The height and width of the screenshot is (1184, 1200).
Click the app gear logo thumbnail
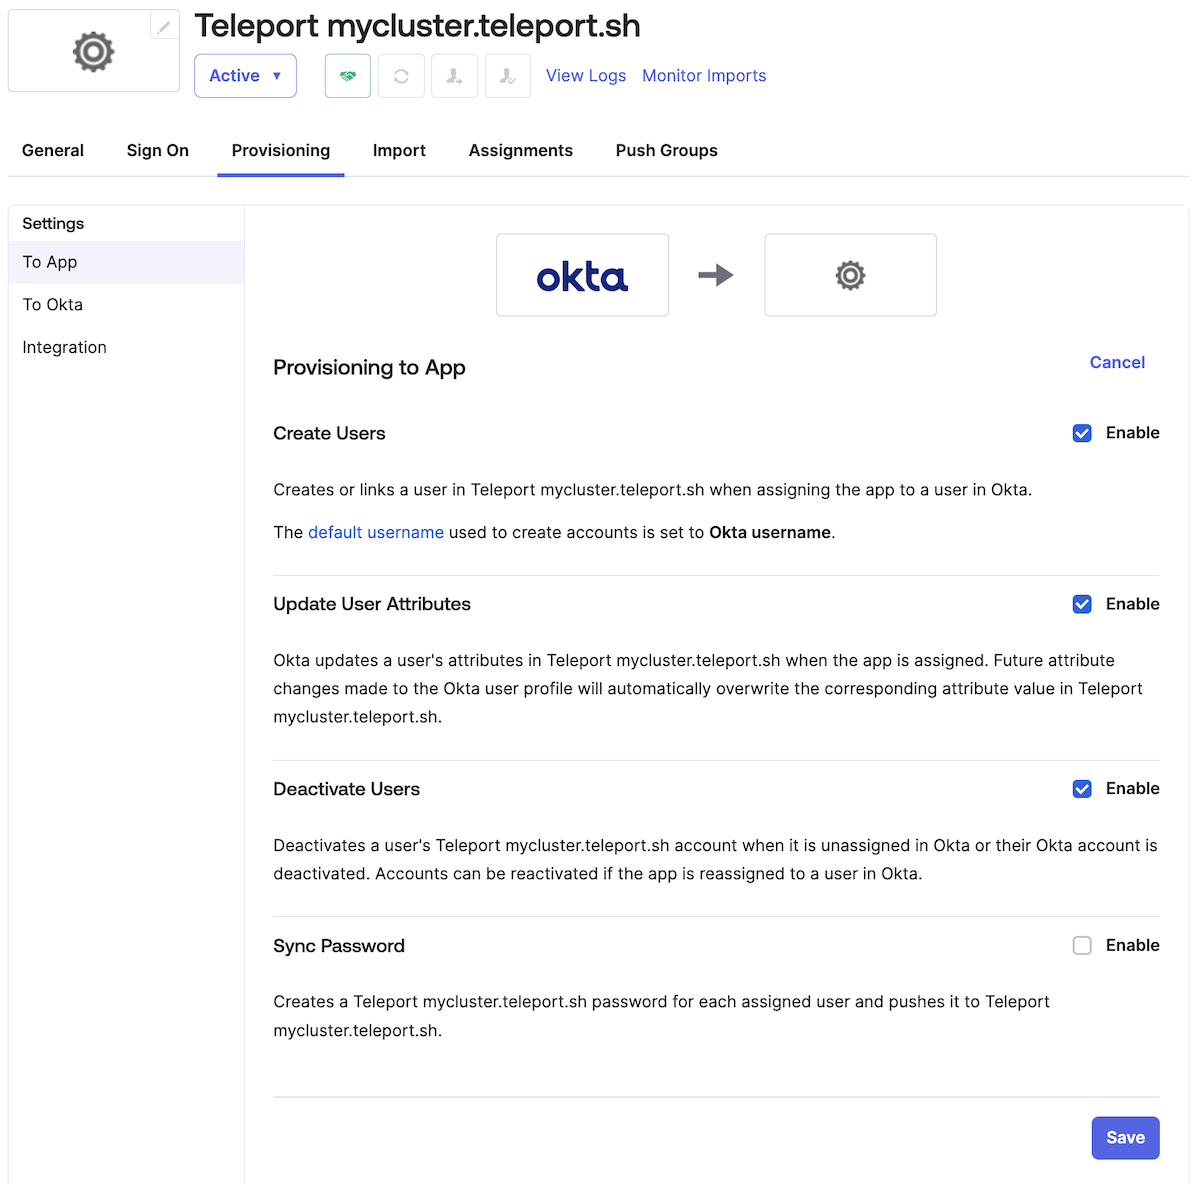[x=93, y=51]
